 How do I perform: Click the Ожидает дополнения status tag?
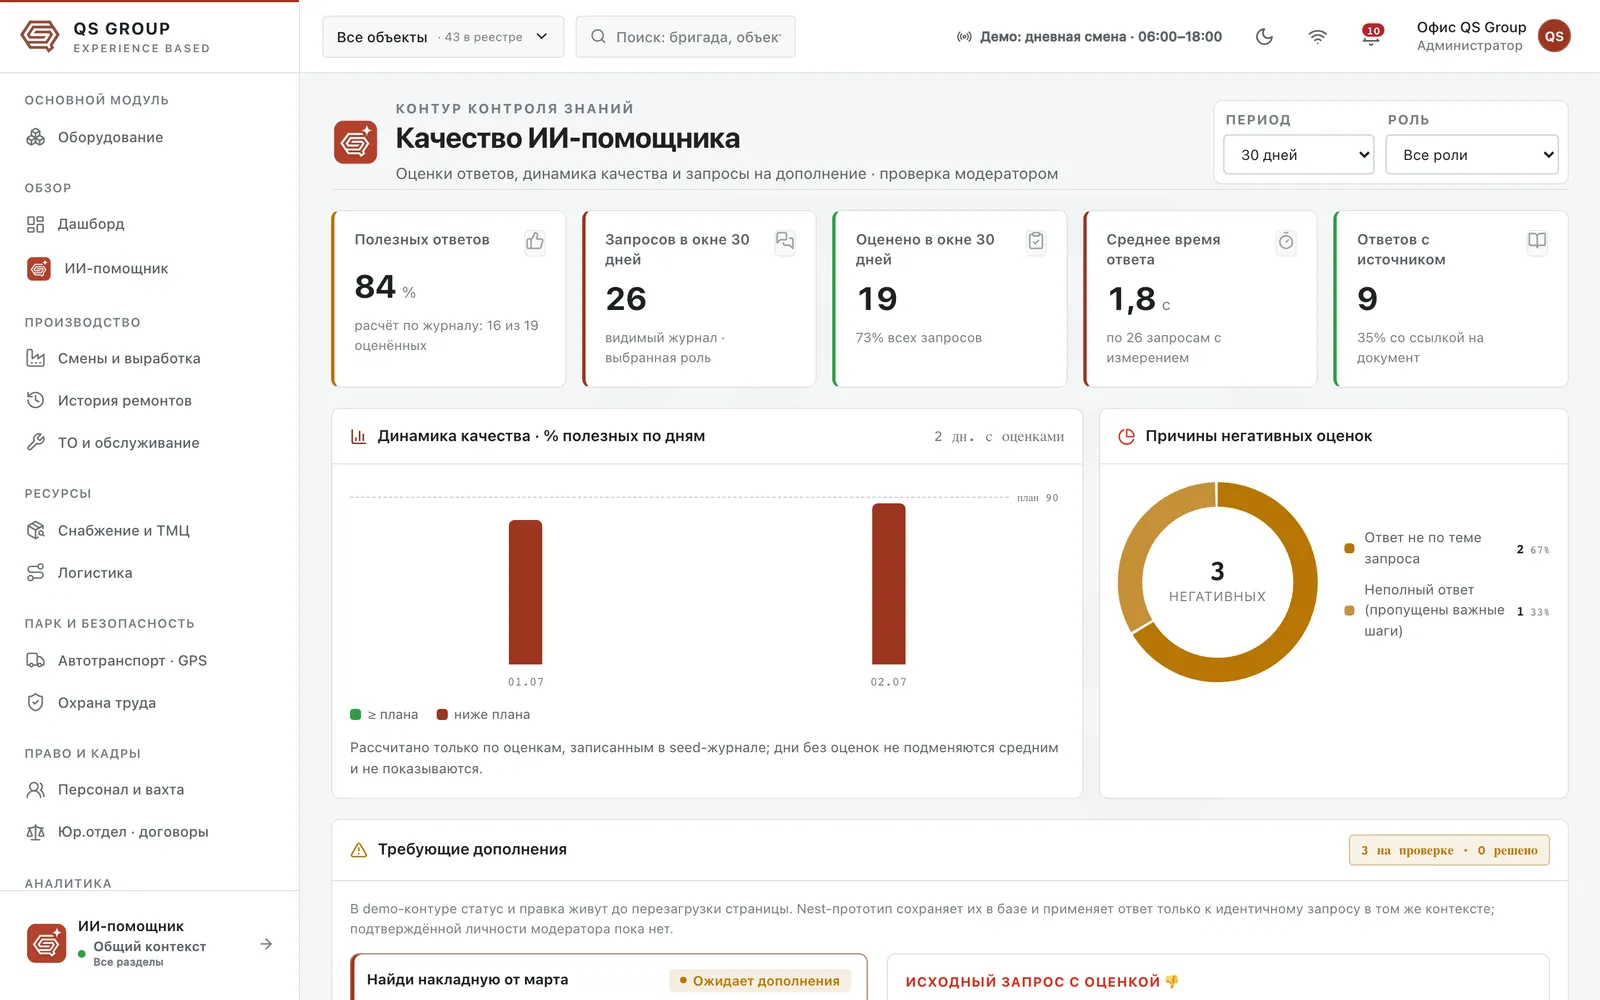pos(760,981)
